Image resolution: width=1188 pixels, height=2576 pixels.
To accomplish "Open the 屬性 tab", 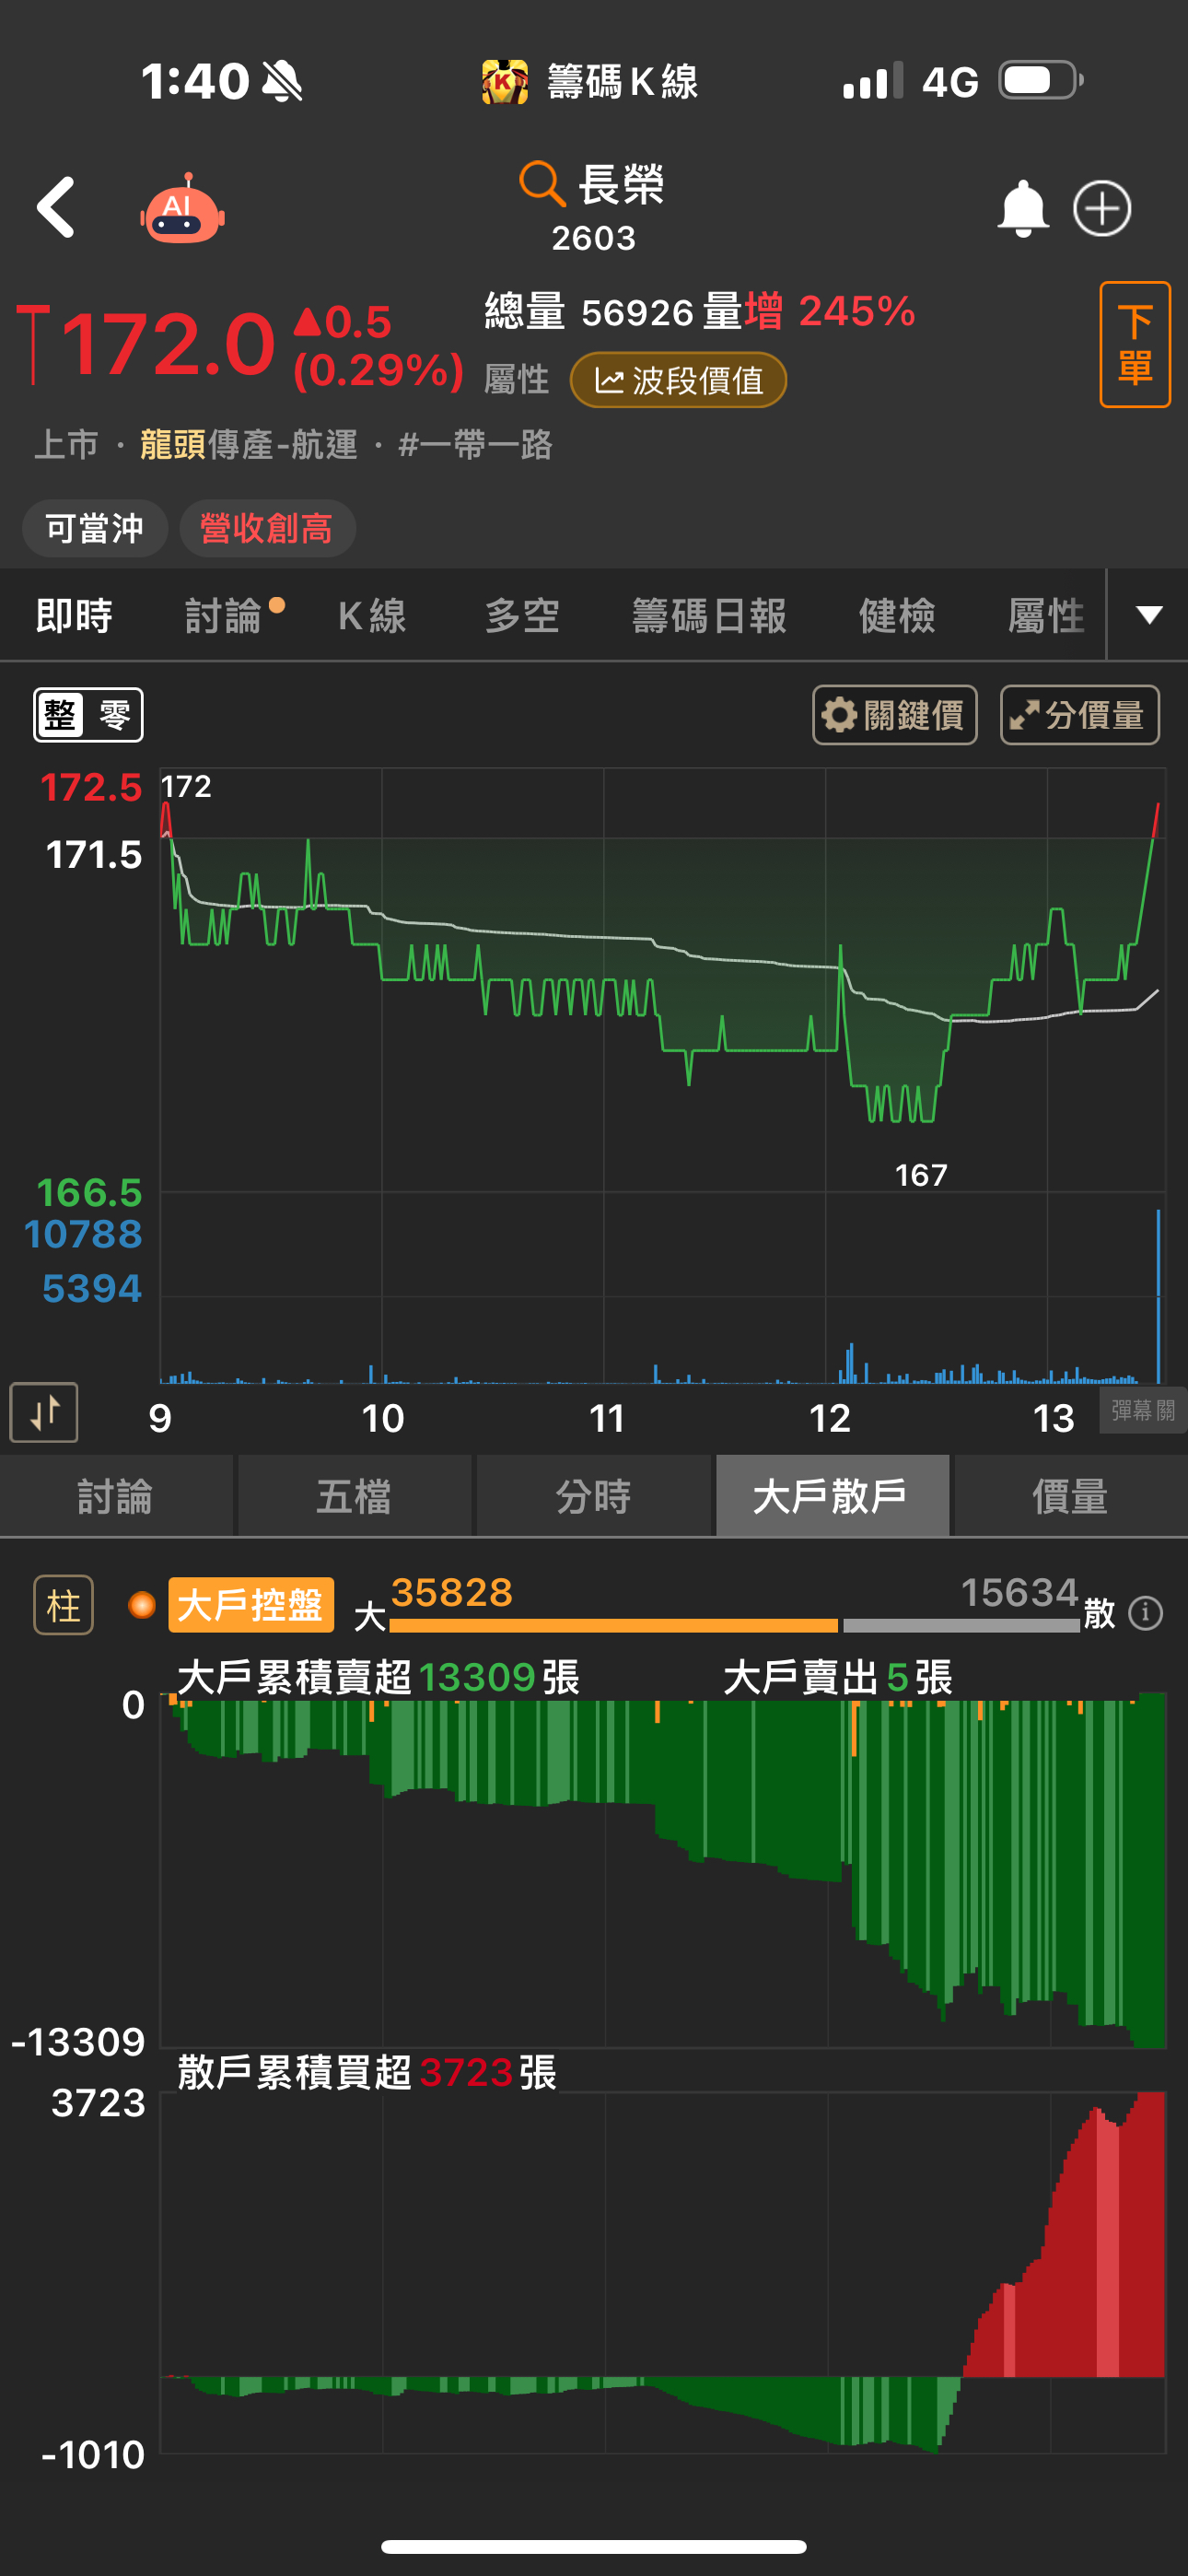I will coord(1046,615).
